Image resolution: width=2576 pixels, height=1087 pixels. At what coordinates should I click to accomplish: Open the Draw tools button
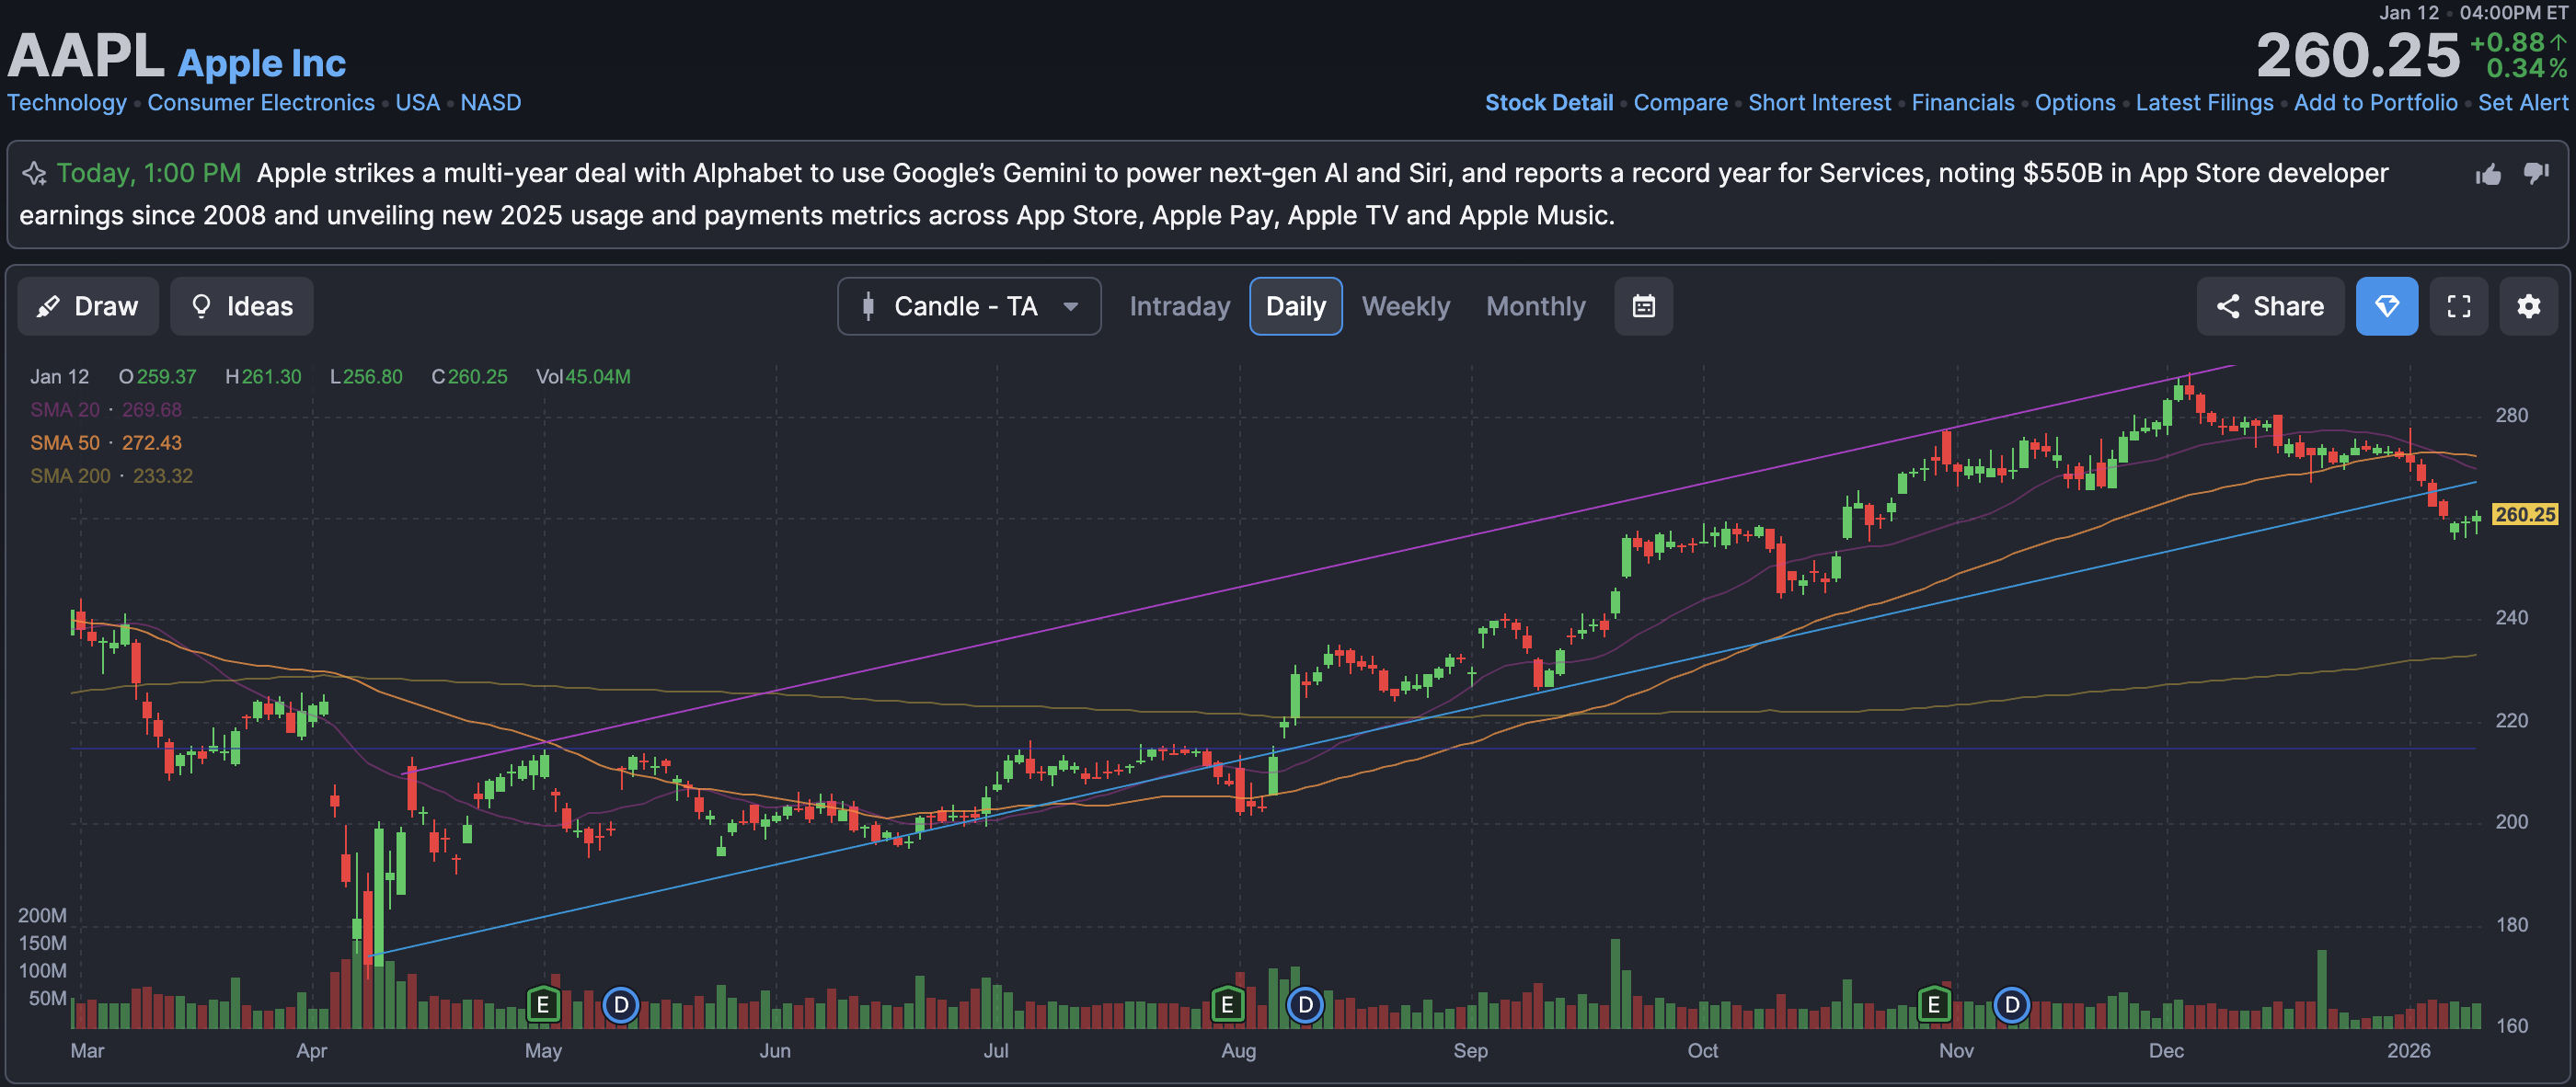tap(88, 306)
